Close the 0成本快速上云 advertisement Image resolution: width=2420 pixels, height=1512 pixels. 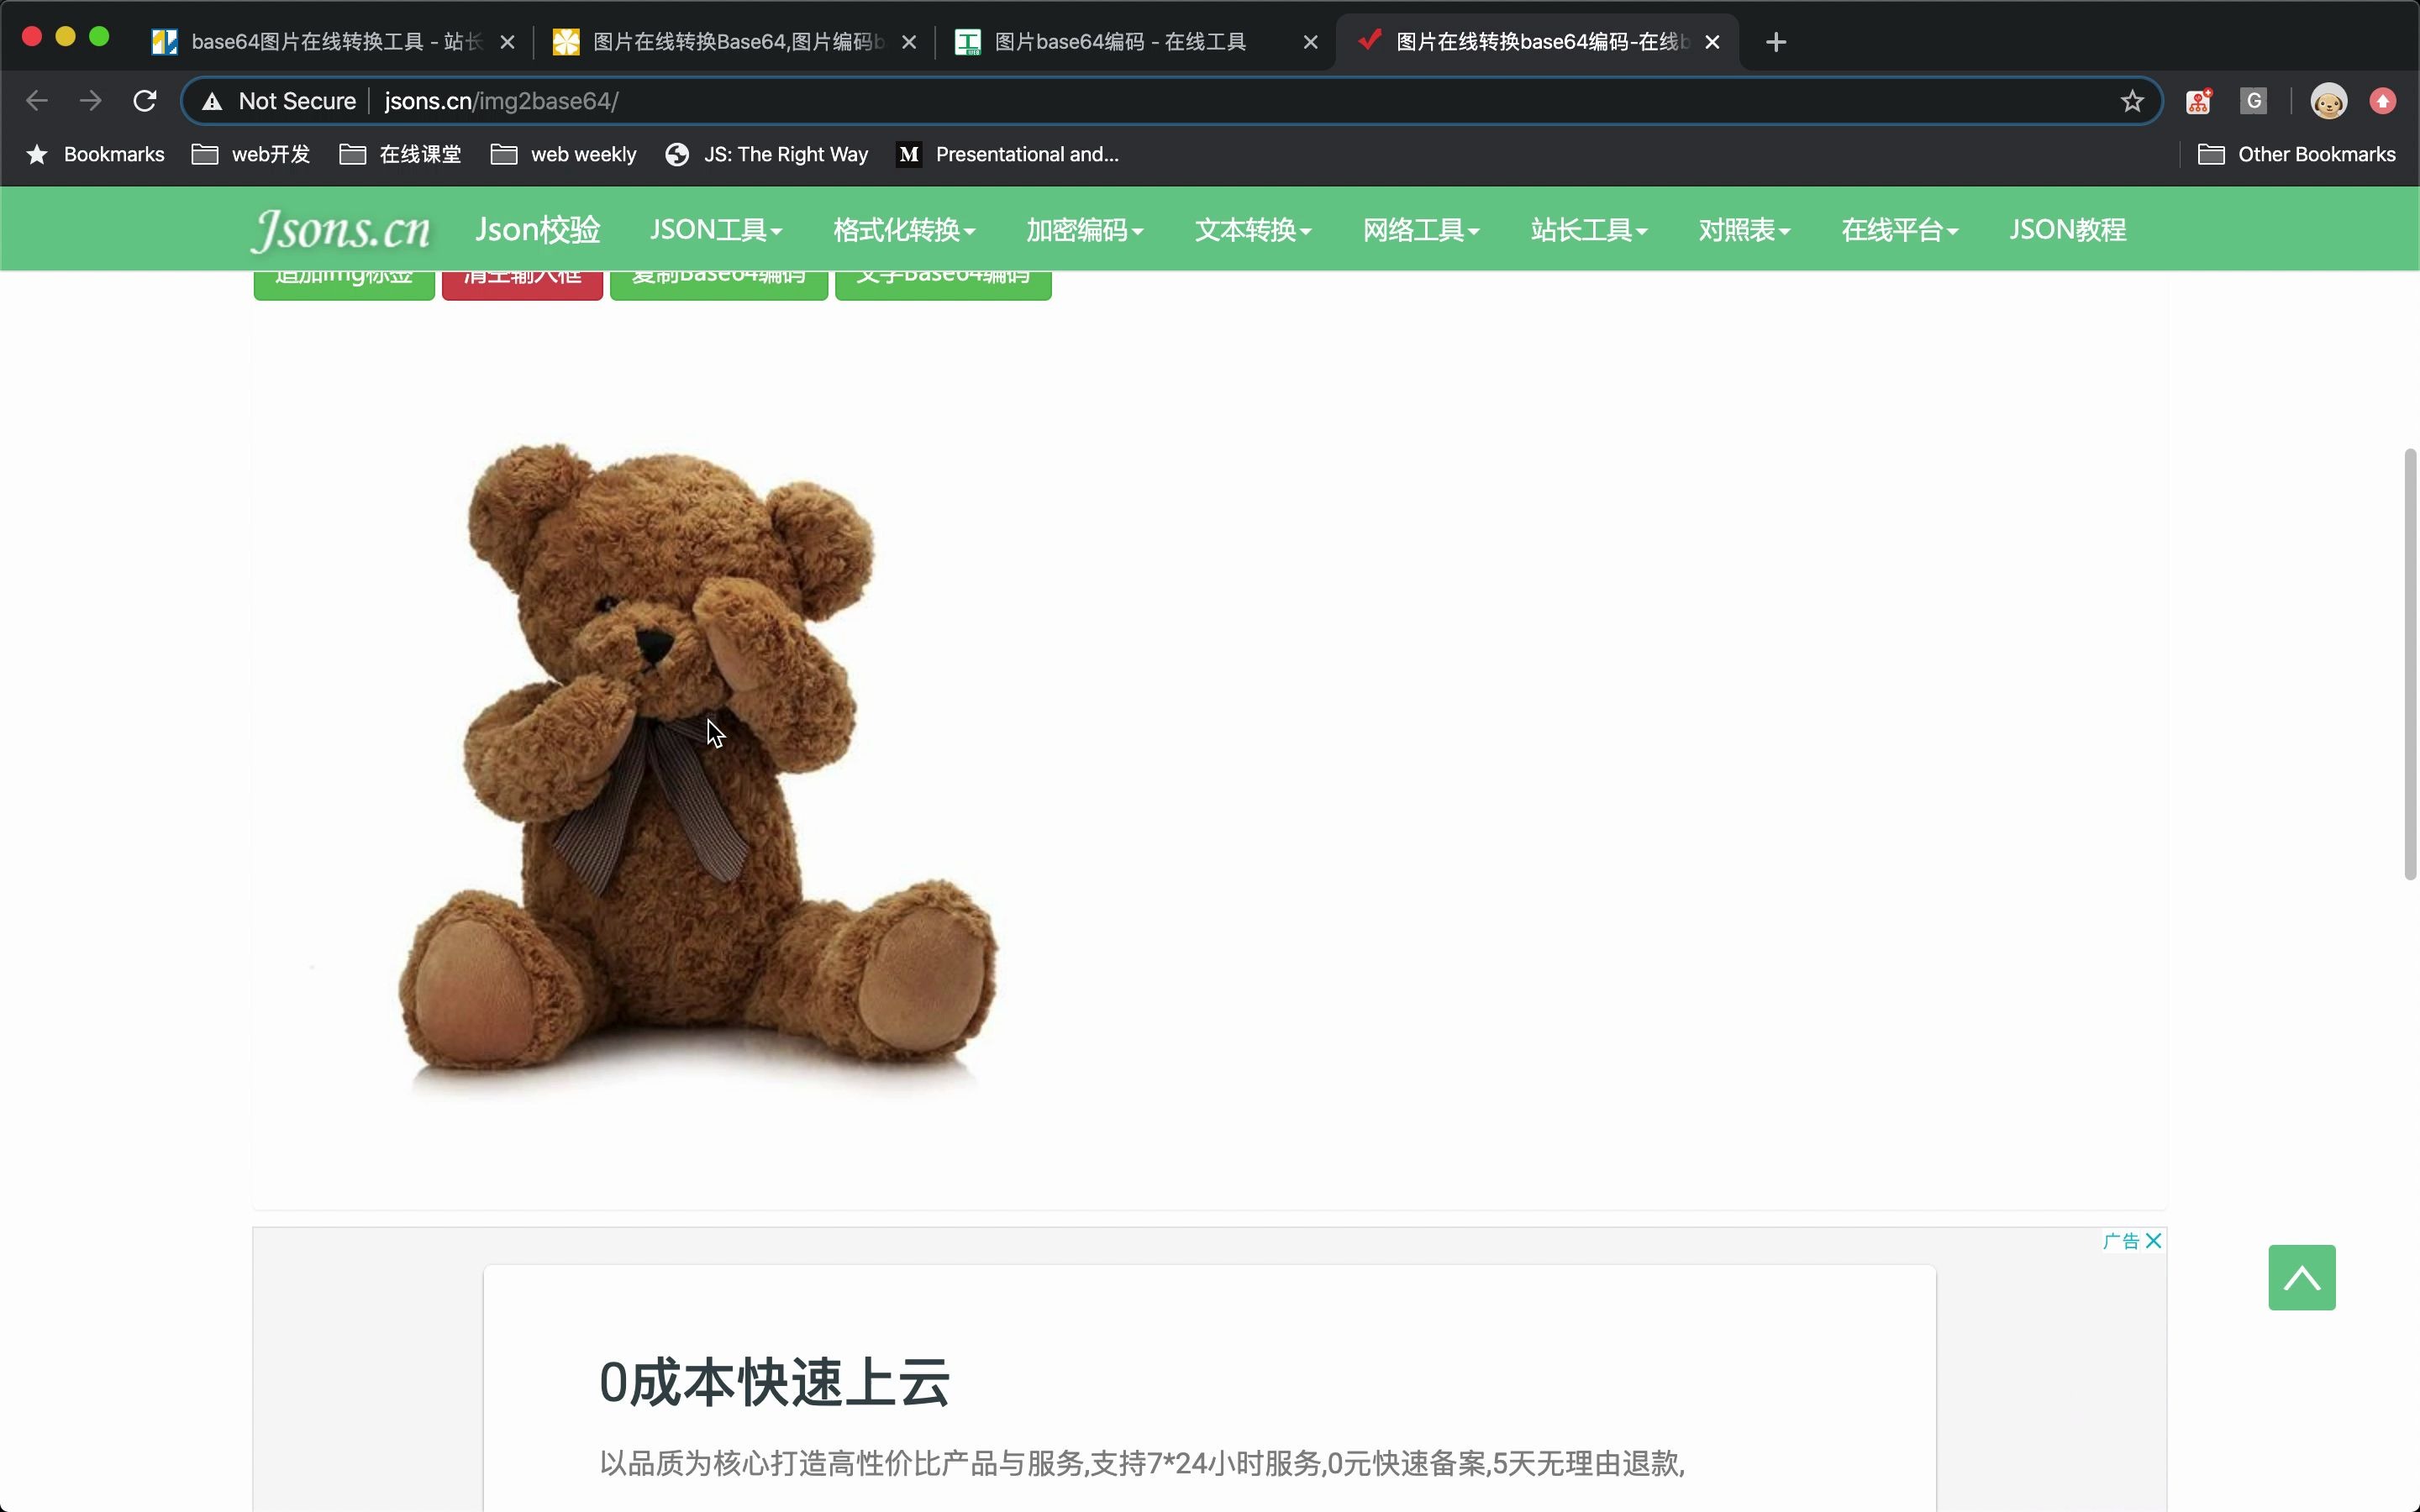click(x=2152, y=1240)
